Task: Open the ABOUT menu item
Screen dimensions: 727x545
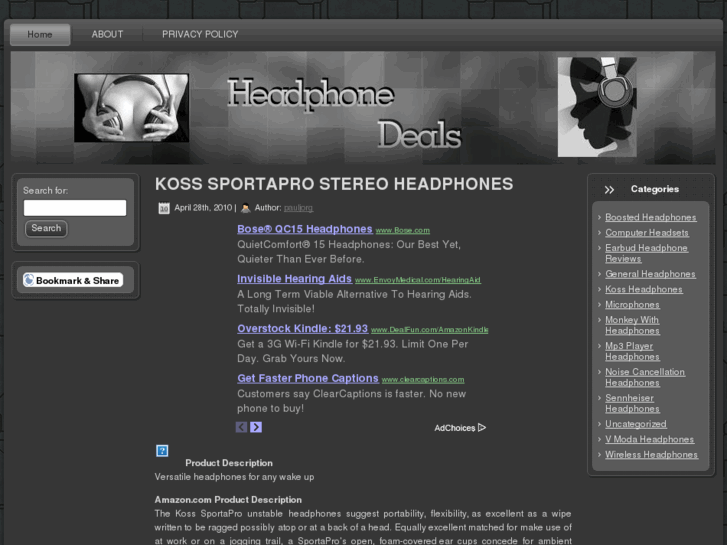Action: (107, 34)
